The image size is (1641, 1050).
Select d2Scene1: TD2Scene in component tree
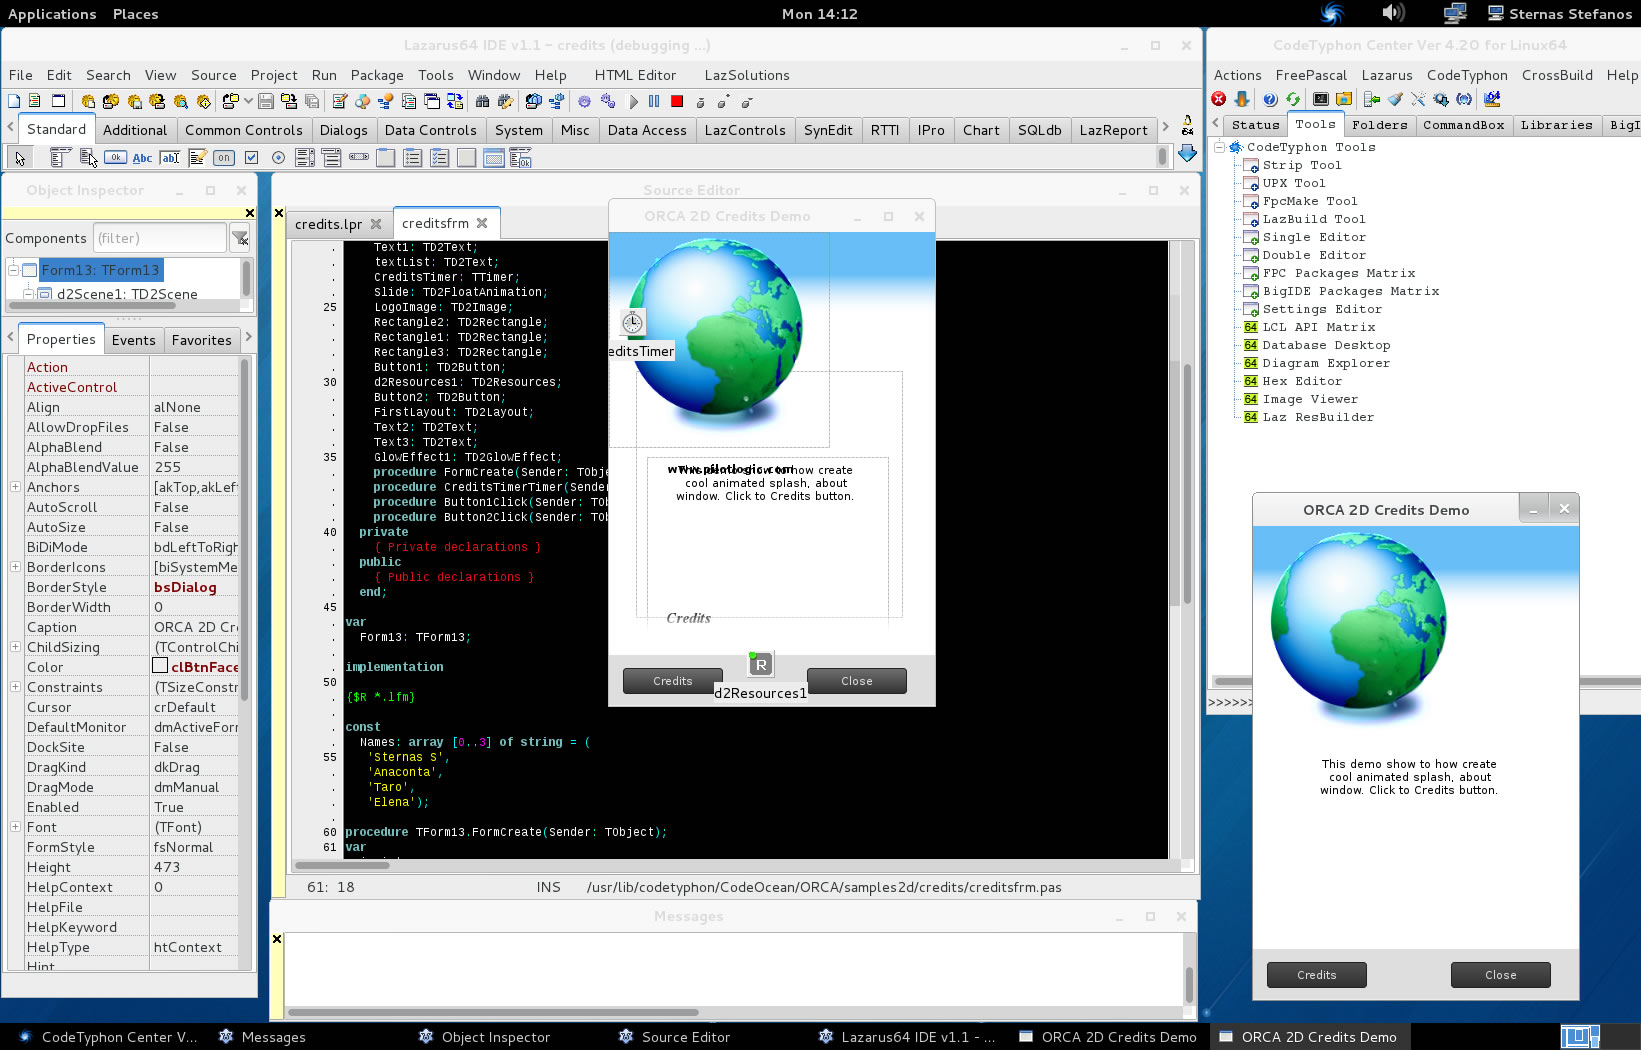tap(127, 294)
